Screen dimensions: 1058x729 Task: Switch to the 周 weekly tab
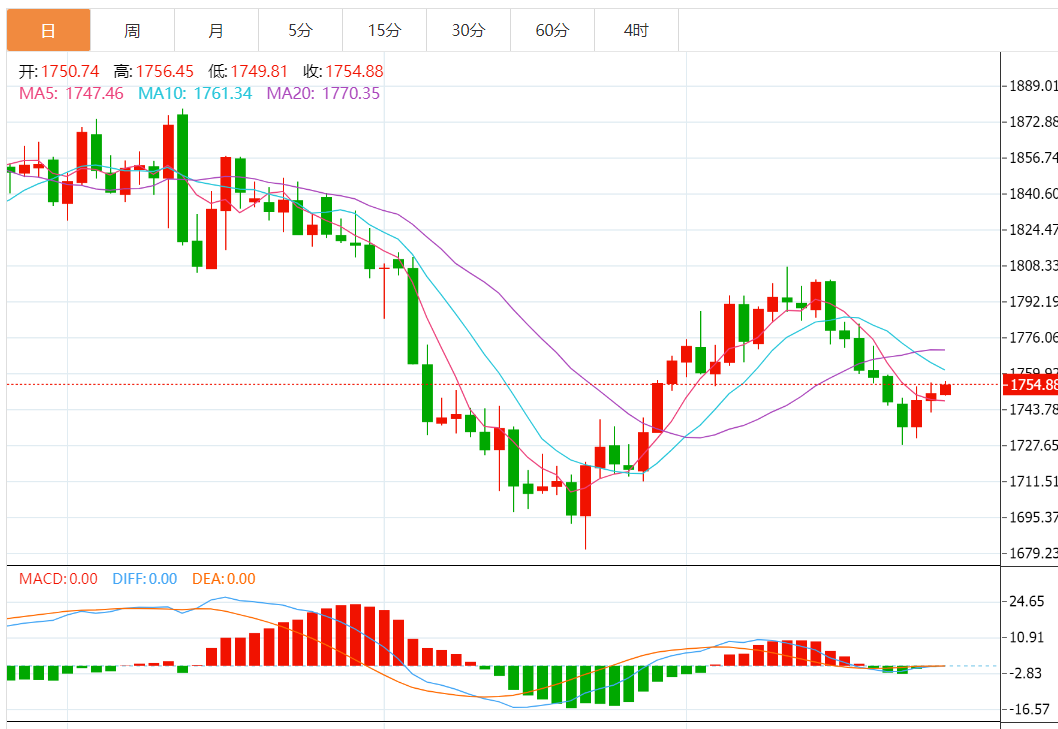(132, 30)
